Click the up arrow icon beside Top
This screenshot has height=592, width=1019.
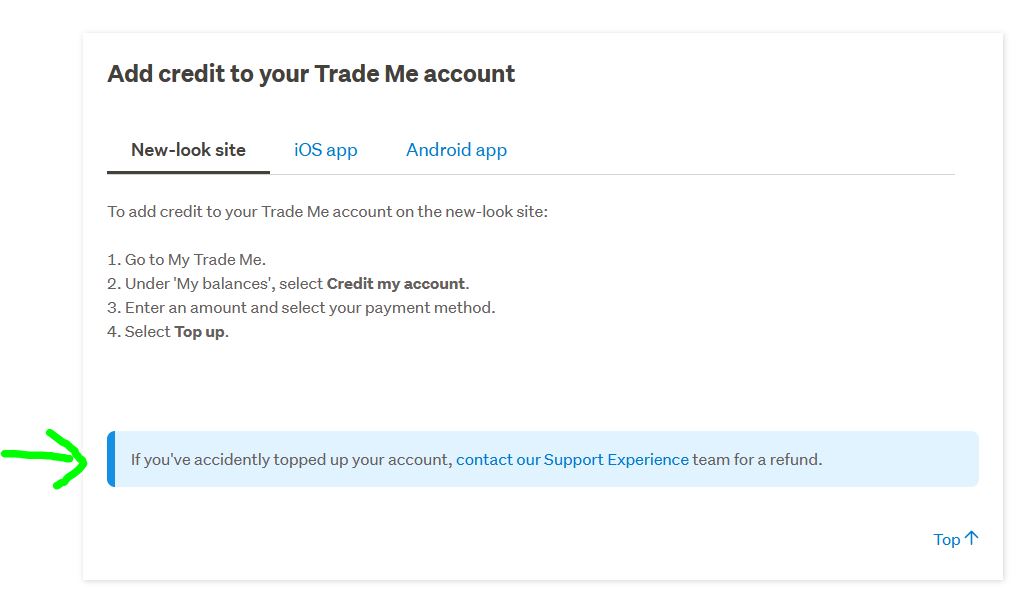coord(971,538)
